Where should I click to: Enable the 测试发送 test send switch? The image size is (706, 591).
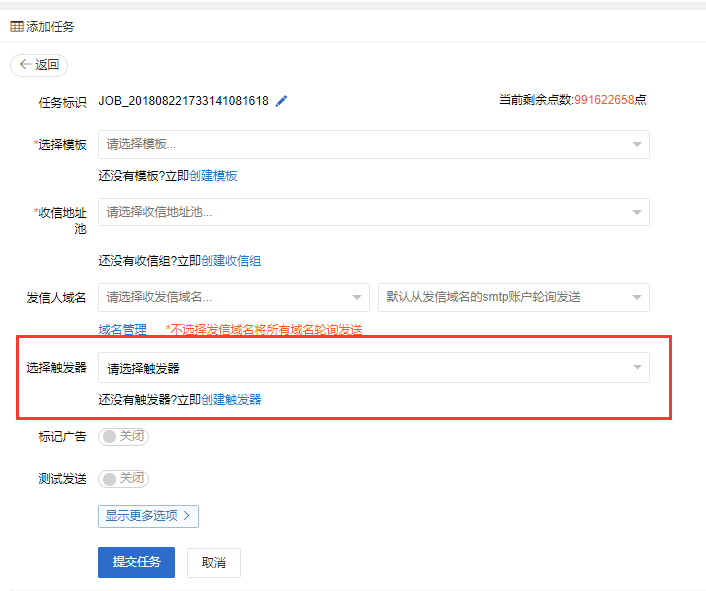pyautogui.click(x=124, y=479)
